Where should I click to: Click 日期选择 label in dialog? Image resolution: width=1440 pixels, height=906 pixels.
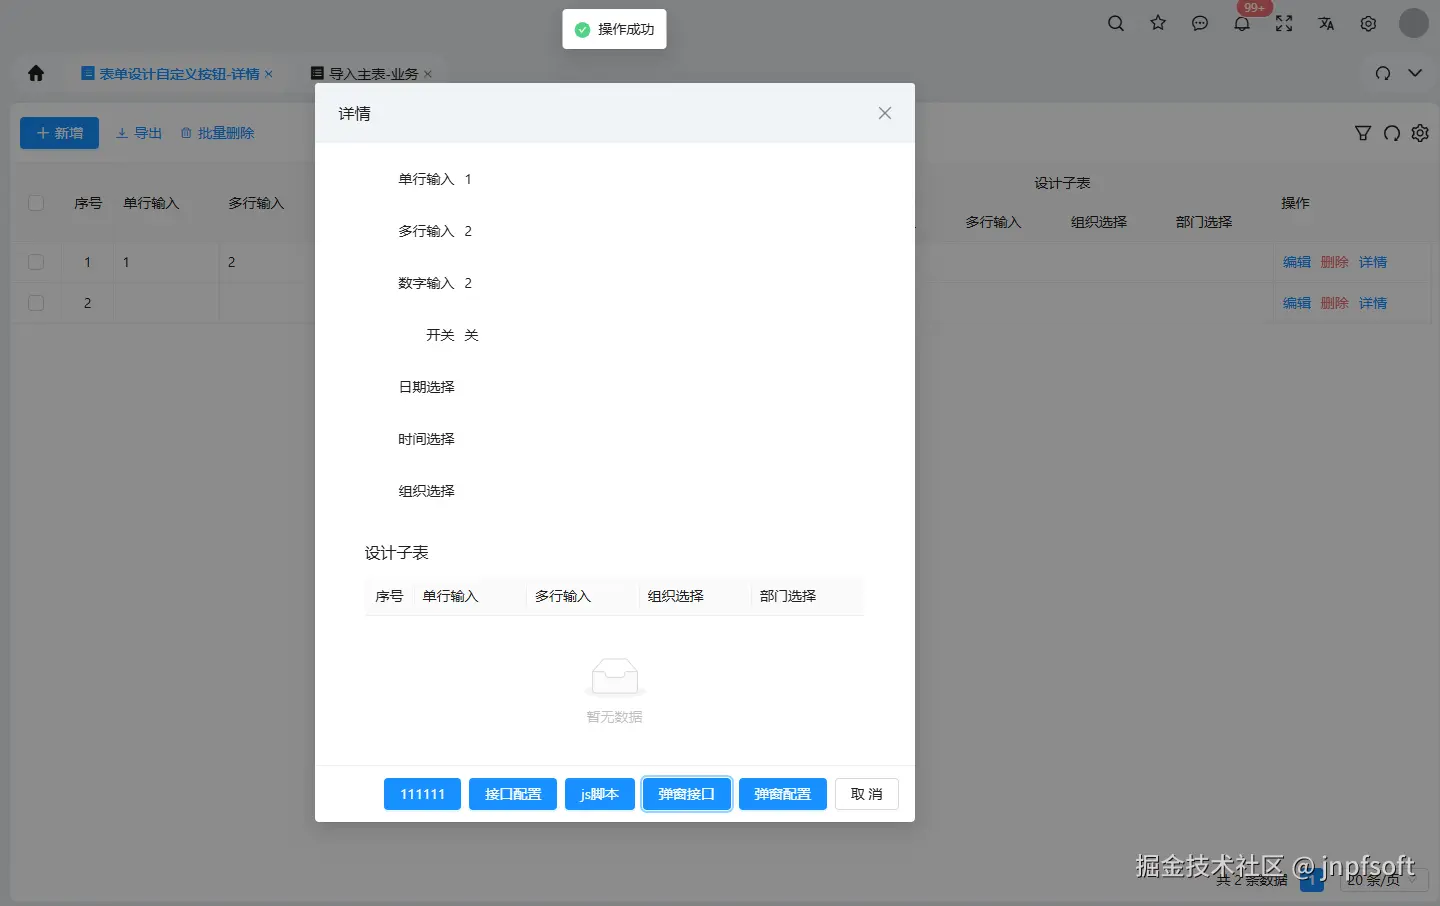(426, 387)
